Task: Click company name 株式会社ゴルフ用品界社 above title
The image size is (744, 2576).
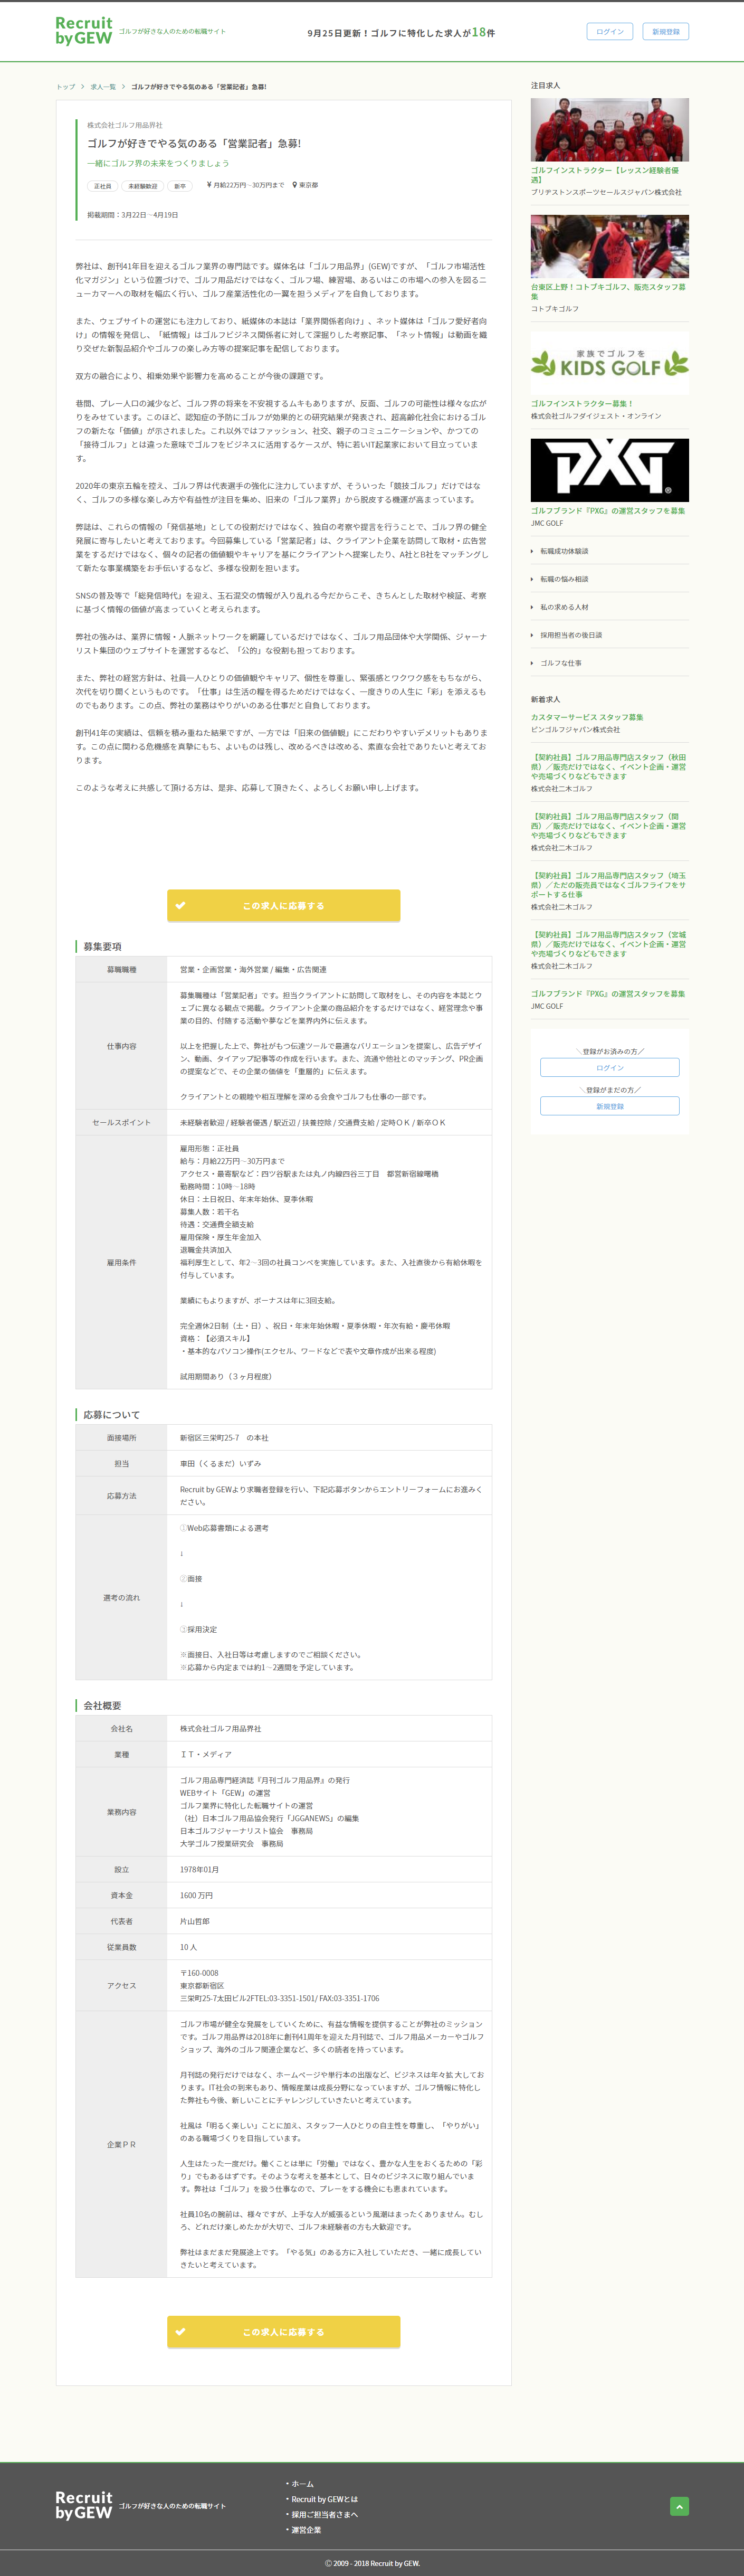Action: click(124, 125)
